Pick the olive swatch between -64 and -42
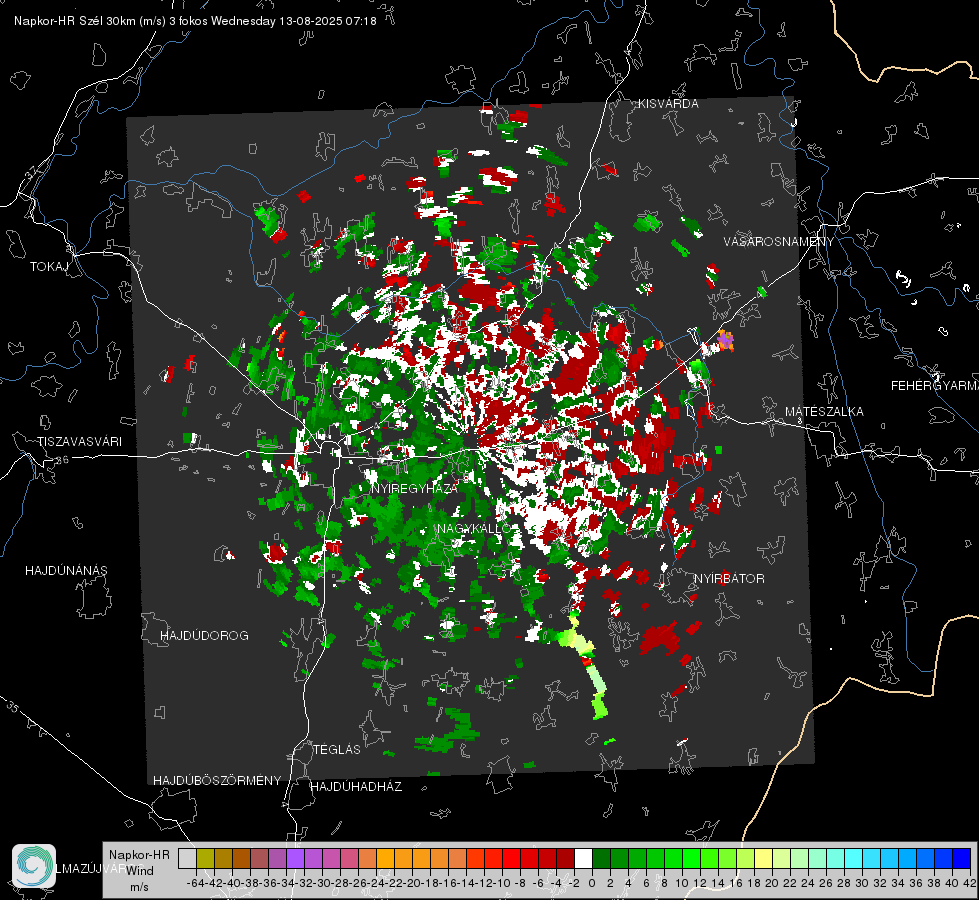The width and height of the screenshot is (979, 900). pos(205,858)
